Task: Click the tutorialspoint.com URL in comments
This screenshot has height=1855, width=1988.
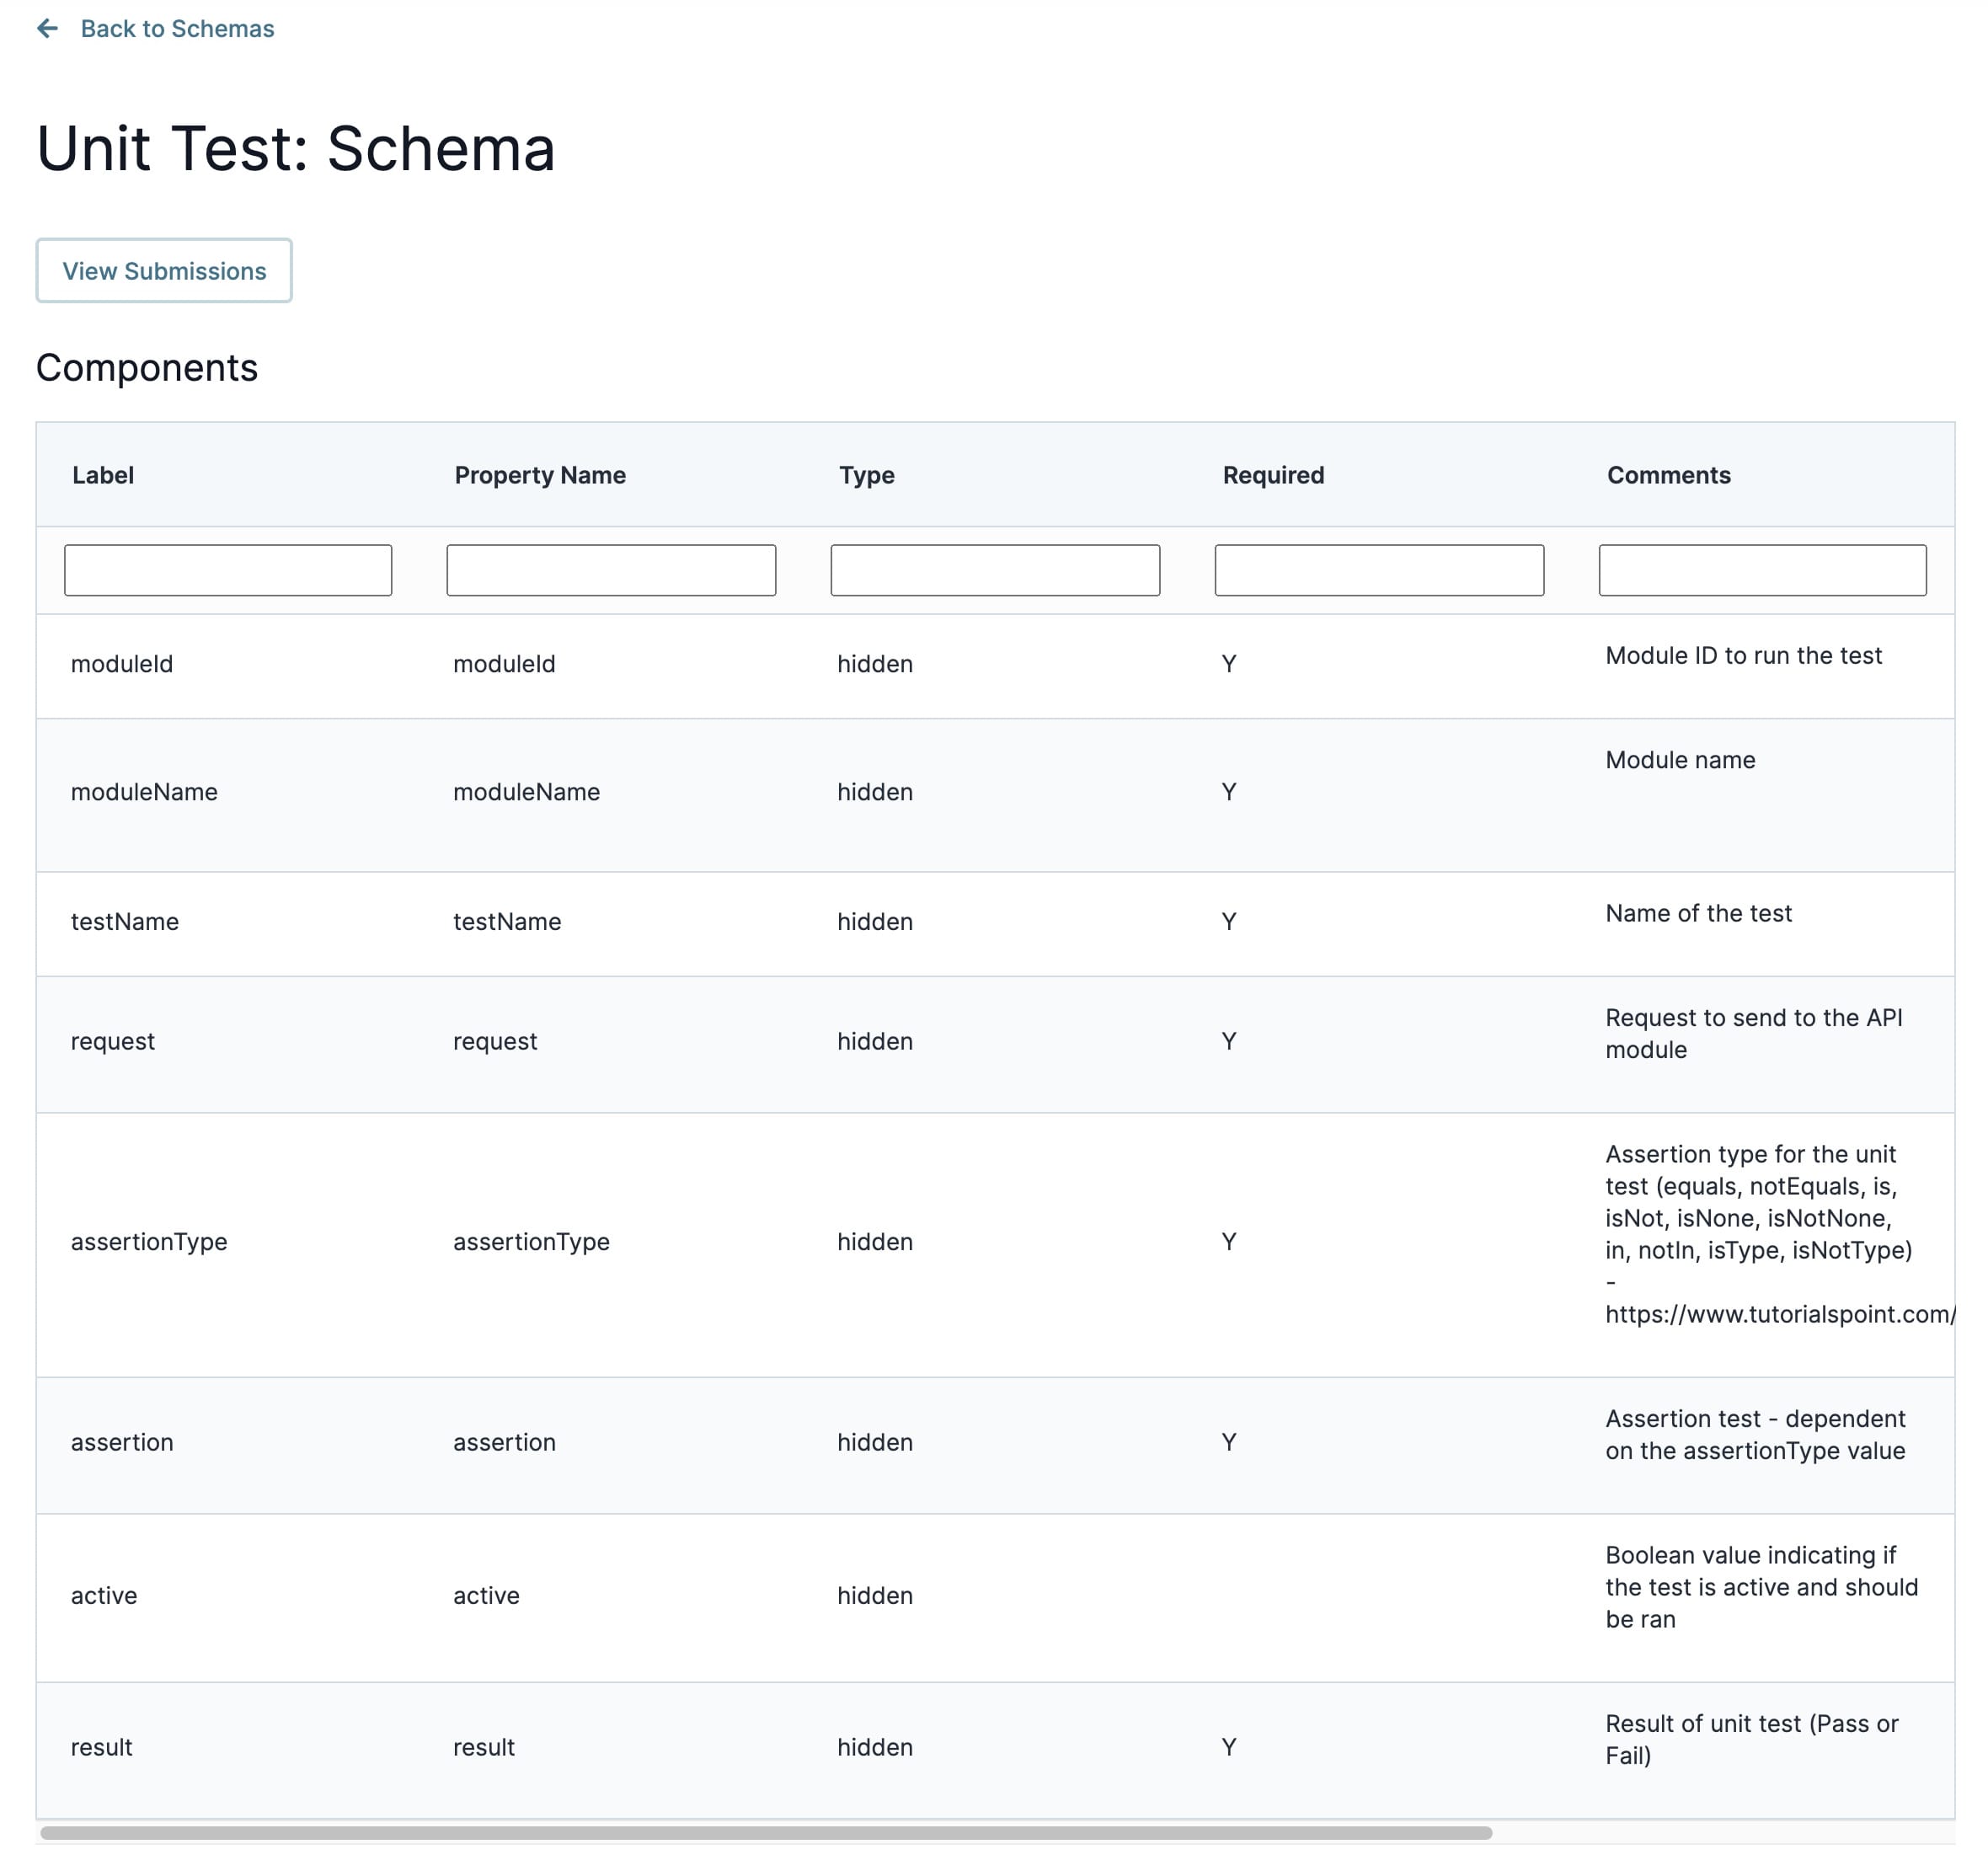Action: coord(1779,1315)
